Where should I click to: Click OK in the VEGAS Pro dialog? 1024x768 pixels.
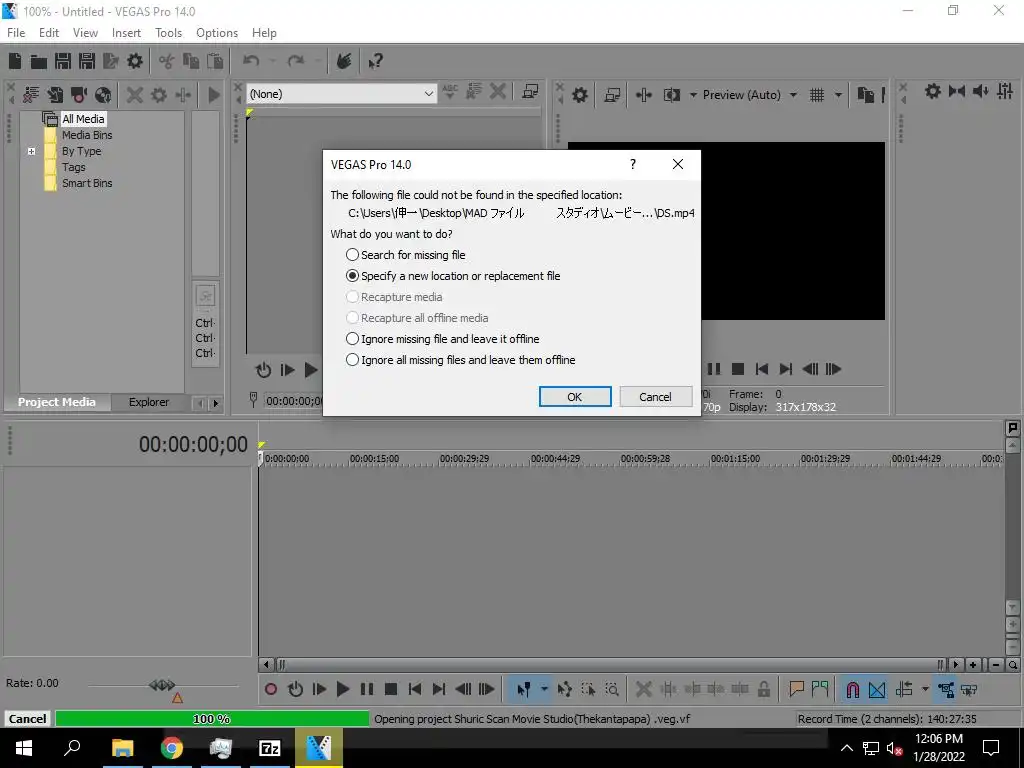575,396
